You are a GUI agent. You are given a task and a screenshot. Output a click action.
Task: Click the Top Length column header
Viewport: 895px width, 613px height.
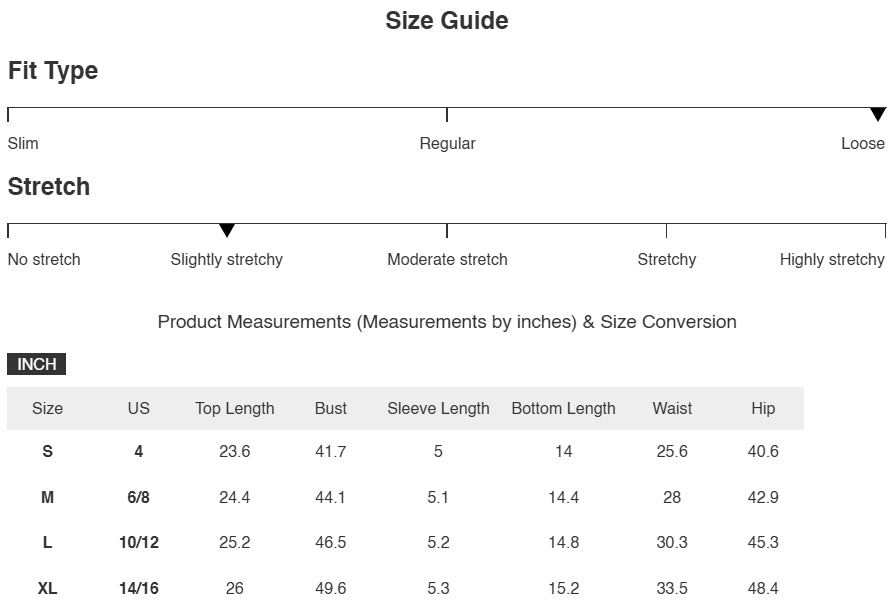235,408
